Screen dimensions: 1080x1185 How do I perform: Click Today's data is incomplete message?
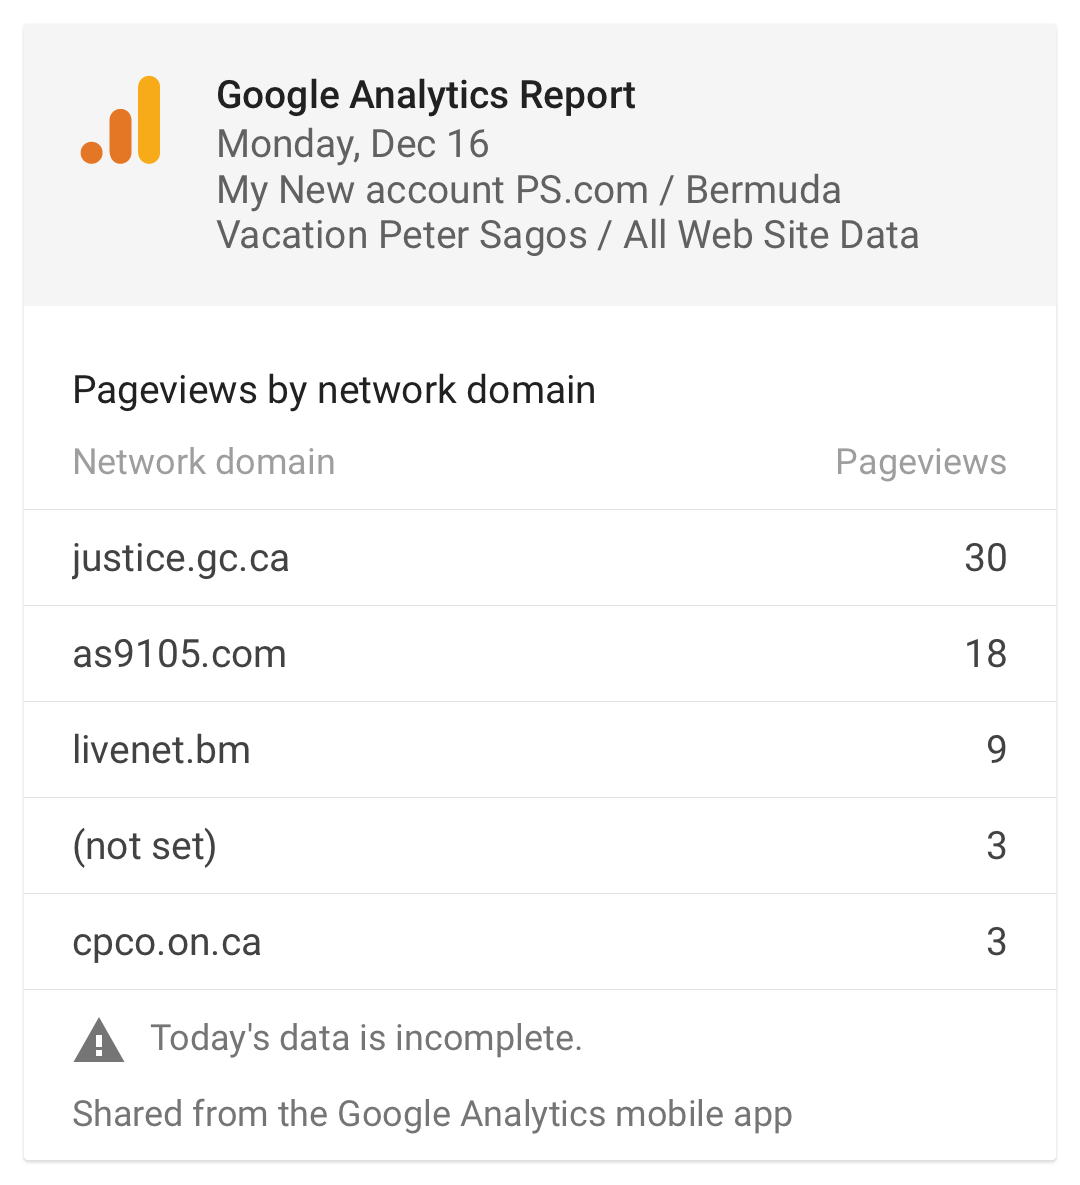[367, 1038]
